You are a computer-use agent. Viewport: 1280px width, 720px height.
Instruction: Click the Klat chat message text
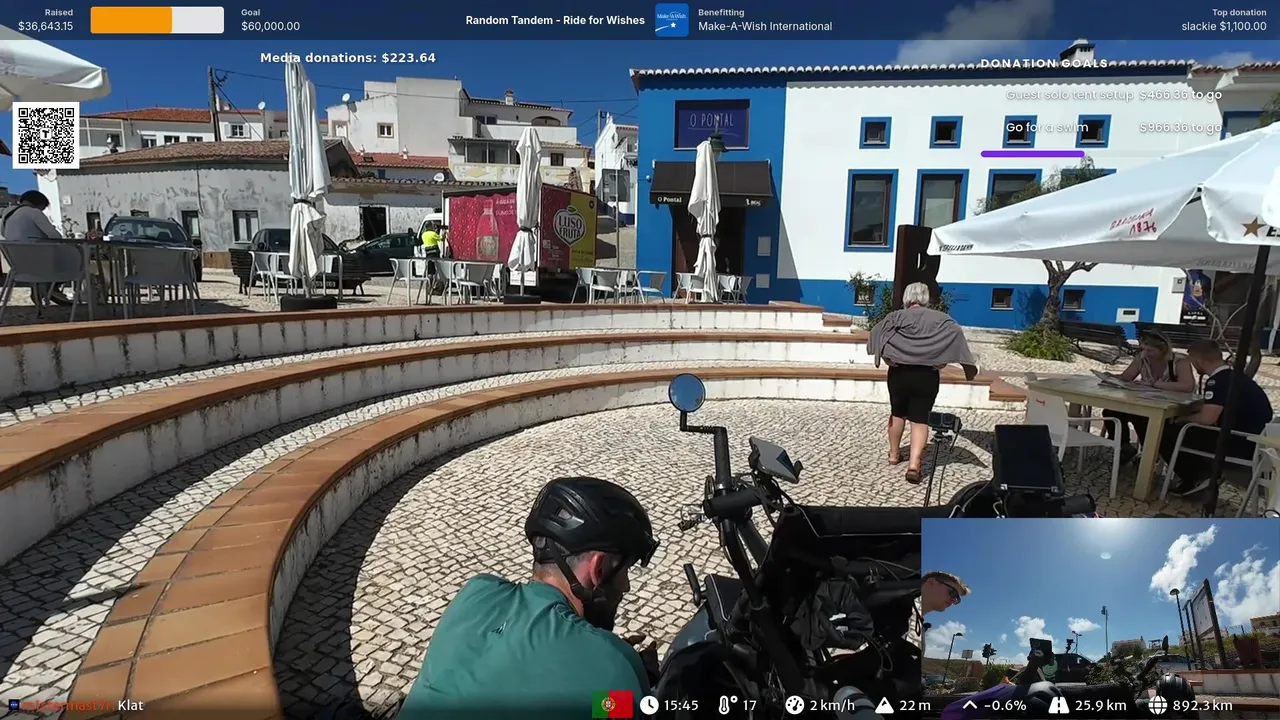click(130, 705)
